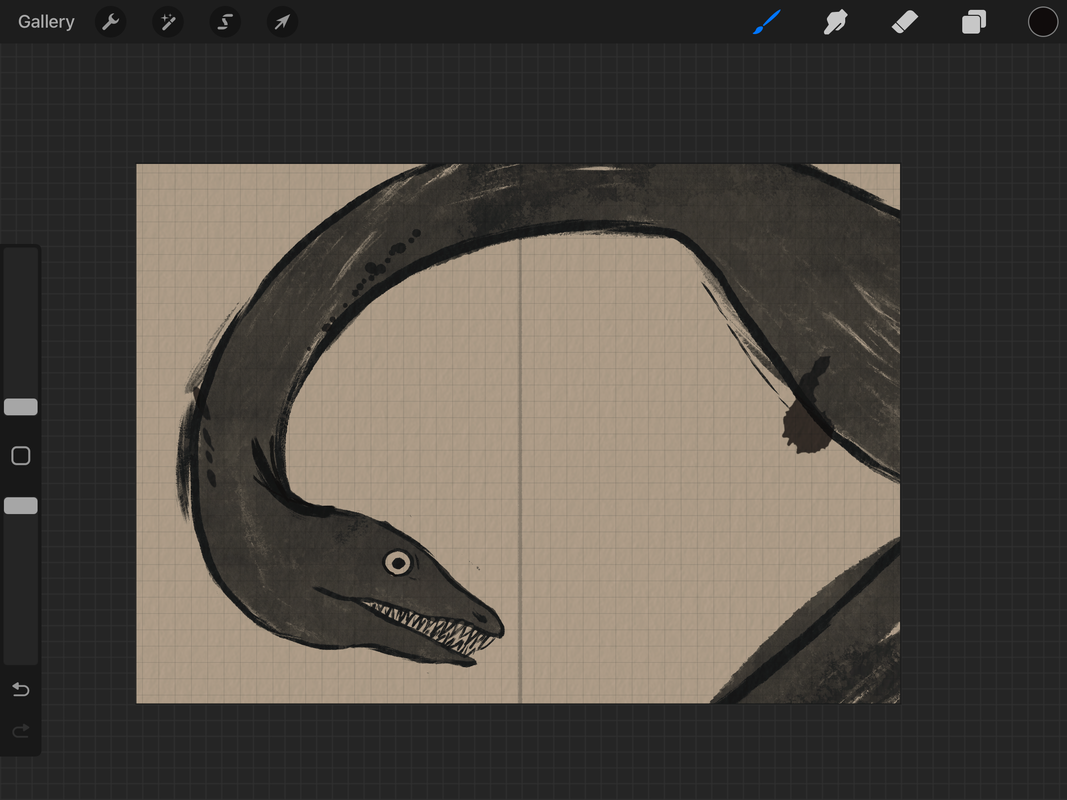Viewport: 1067px width, 800px height.
Task: Select the Brush tool
Action: click(x=767, y=22)
